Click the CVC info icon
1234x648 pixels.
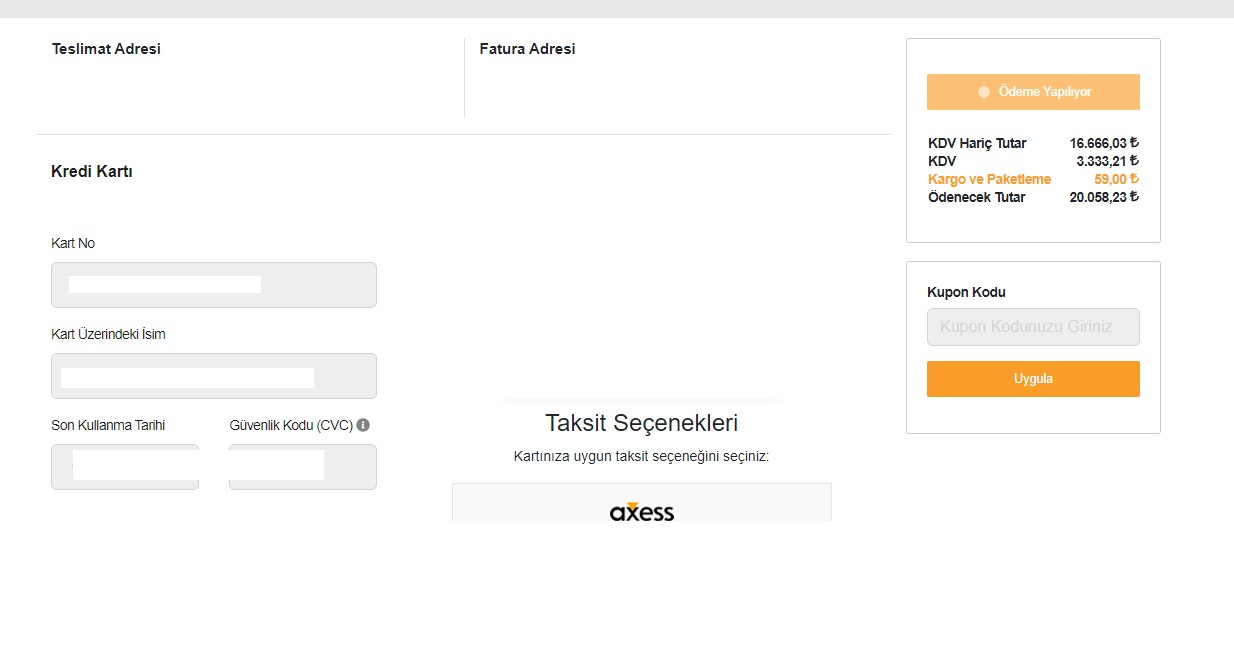[363, 425]
